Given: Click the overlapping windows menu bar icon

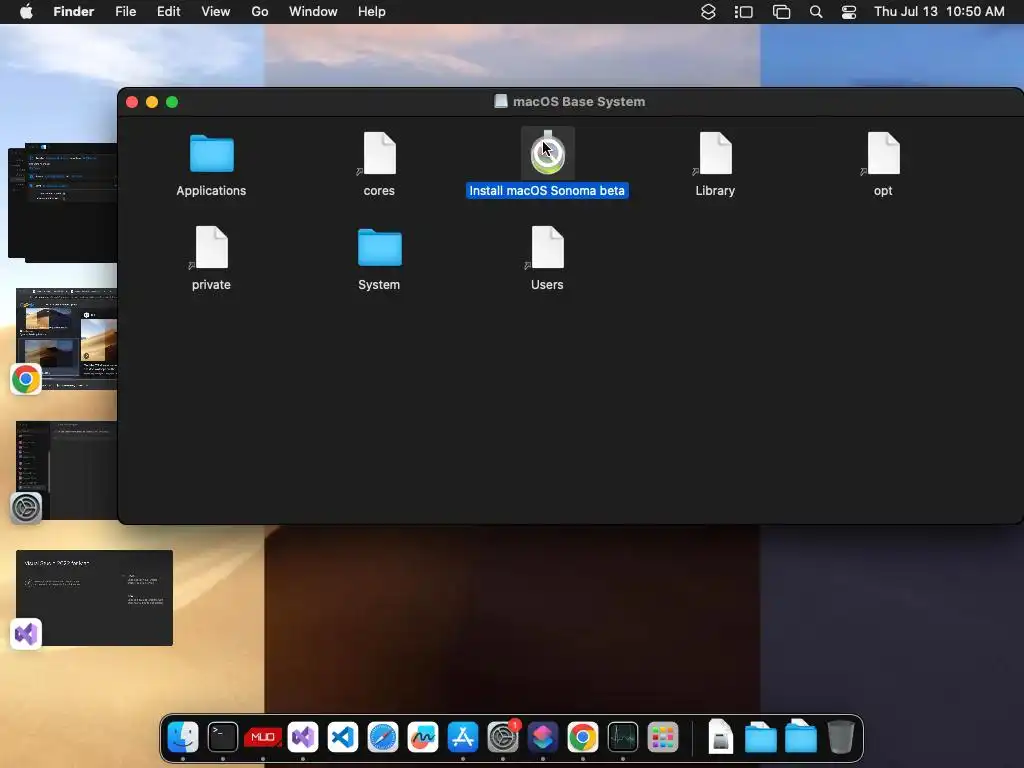Looking at the screenshot, I should coord(782,12).
